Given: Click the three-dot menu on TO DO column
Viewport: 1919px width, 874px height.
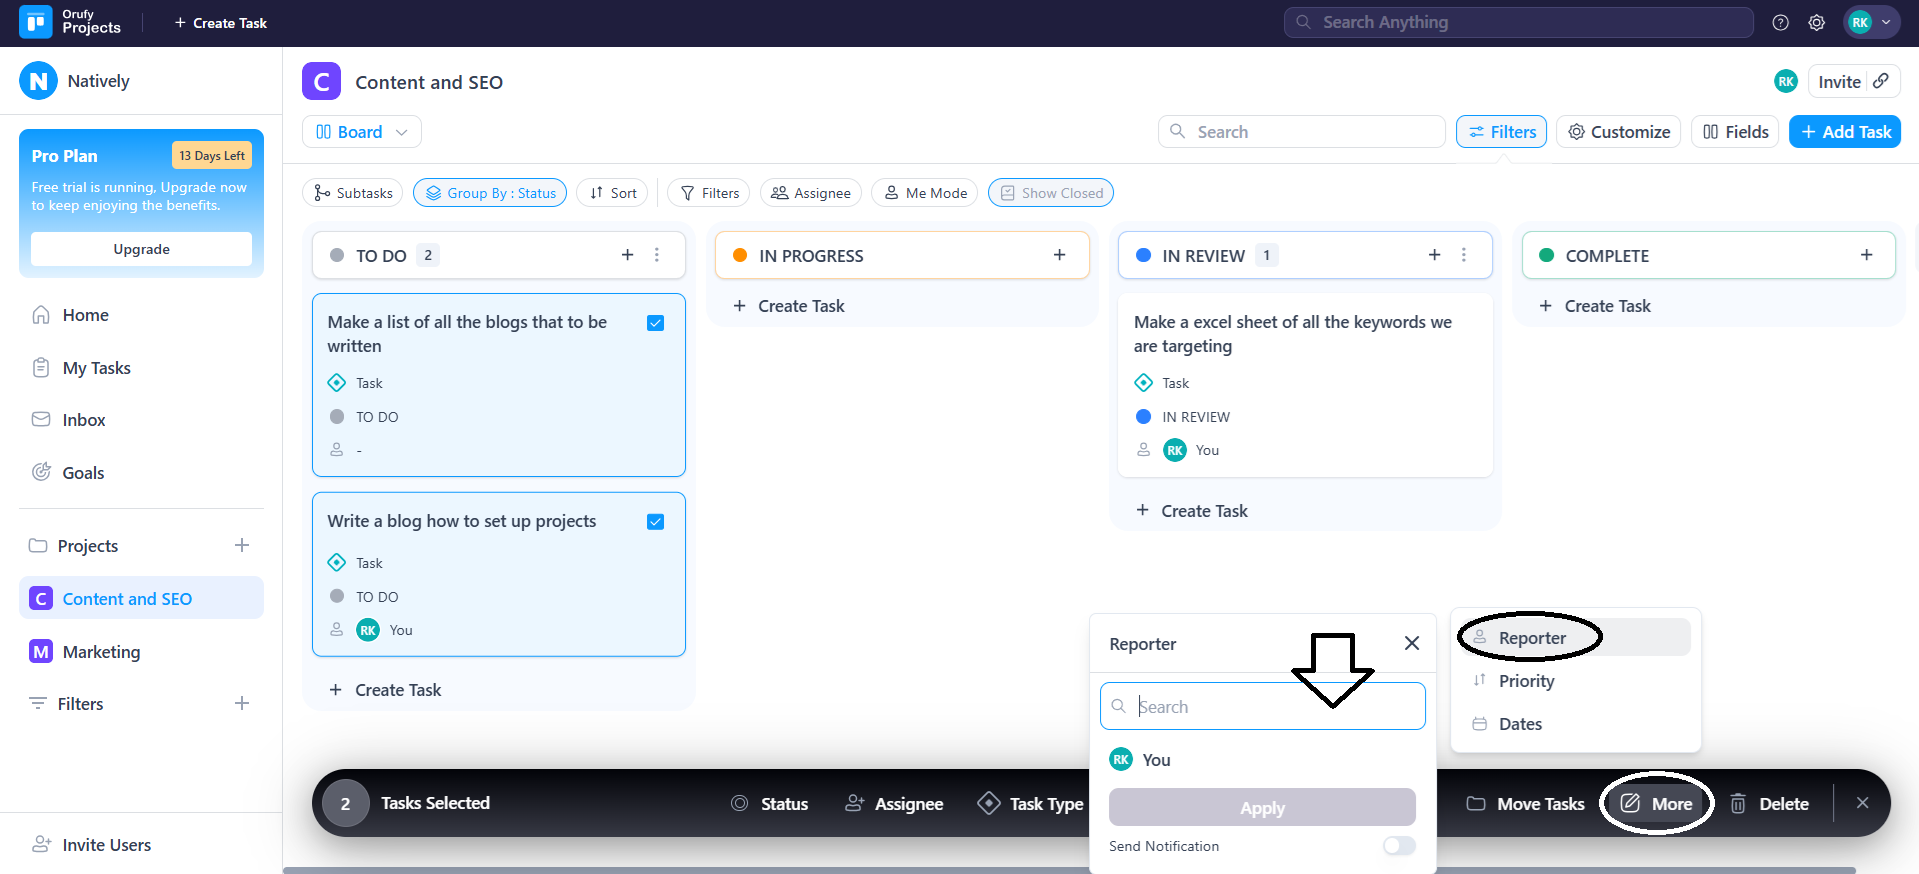Looking at the screenshot, I should pyautogui.click(x=657, y=255).
